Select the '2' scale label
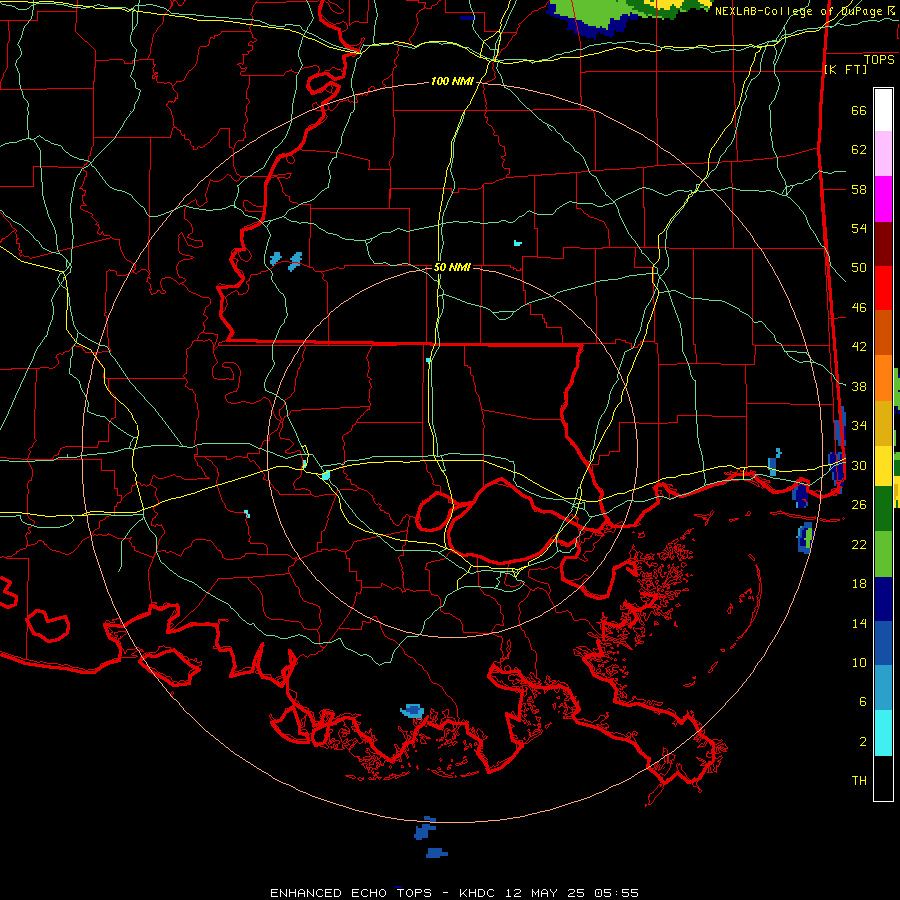This screenshot has height=900, width=900. point(863,742)
